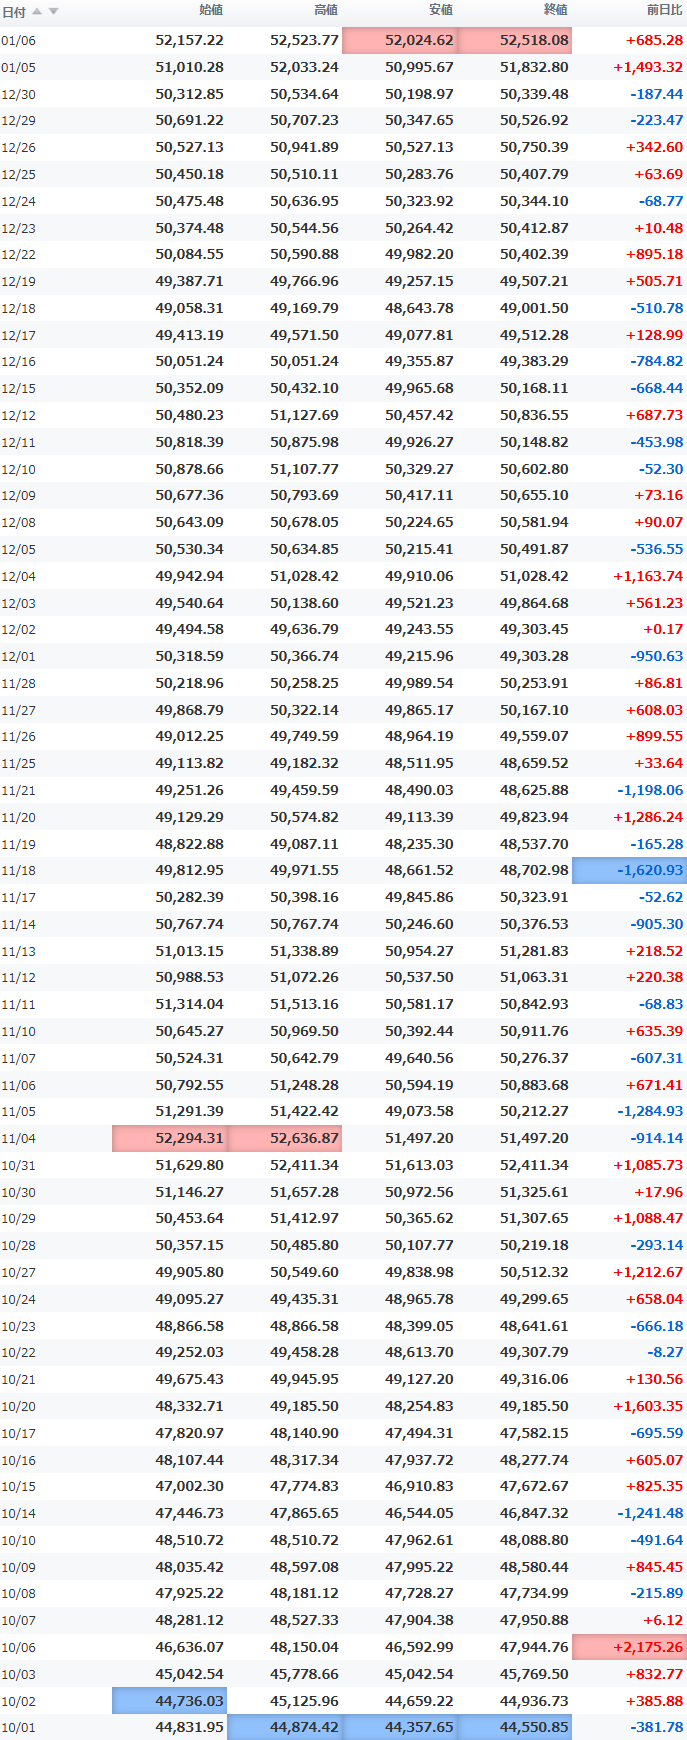Viewport: 687px width, 1740px height.
Task: Click the 始値 column header
Action: [211, 10]
